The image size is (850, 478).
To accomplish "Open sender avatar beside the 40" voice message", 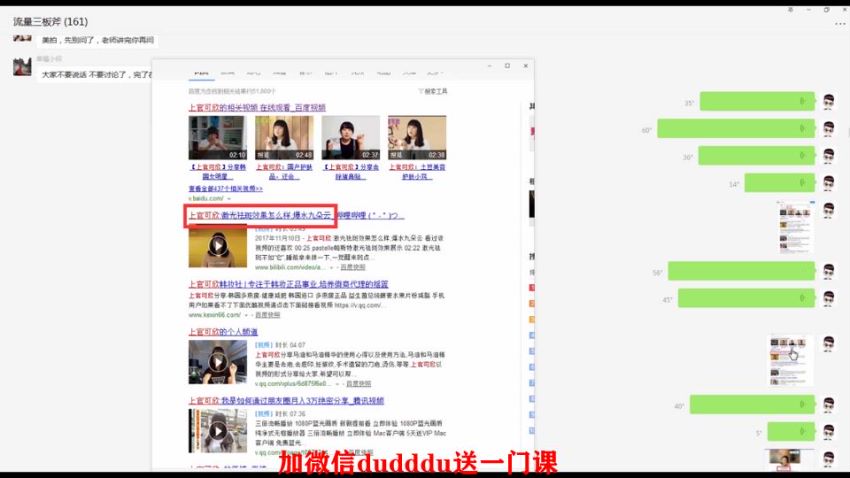I will tap(828, 404).
